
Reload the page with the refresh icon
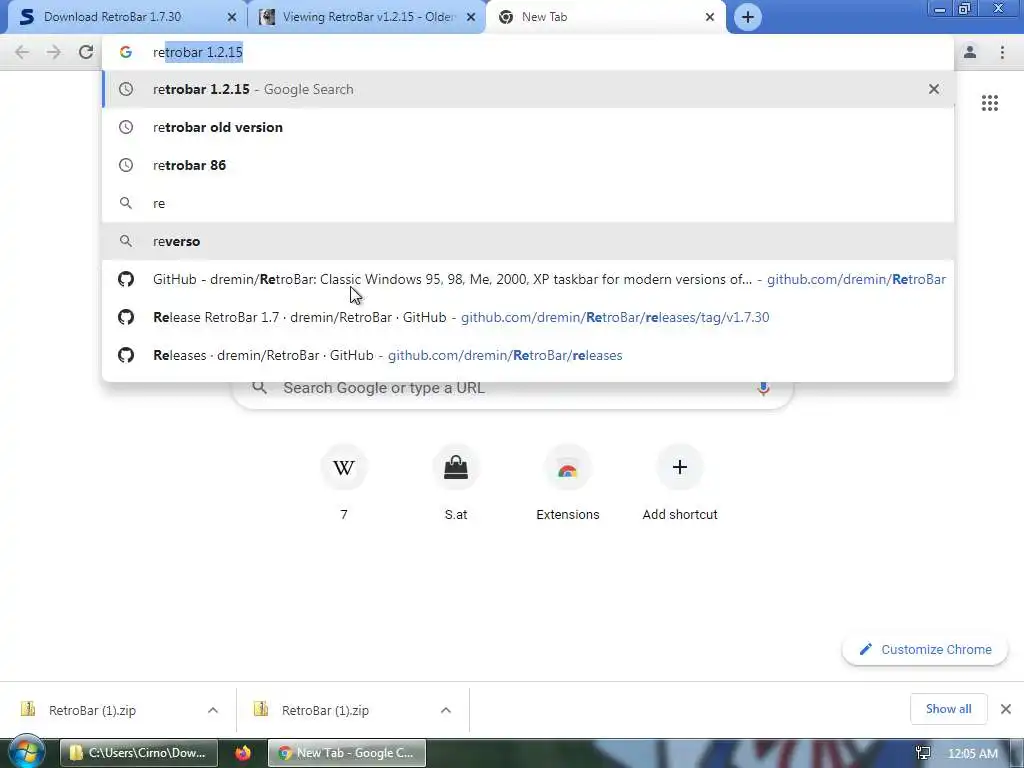[86, 52]
